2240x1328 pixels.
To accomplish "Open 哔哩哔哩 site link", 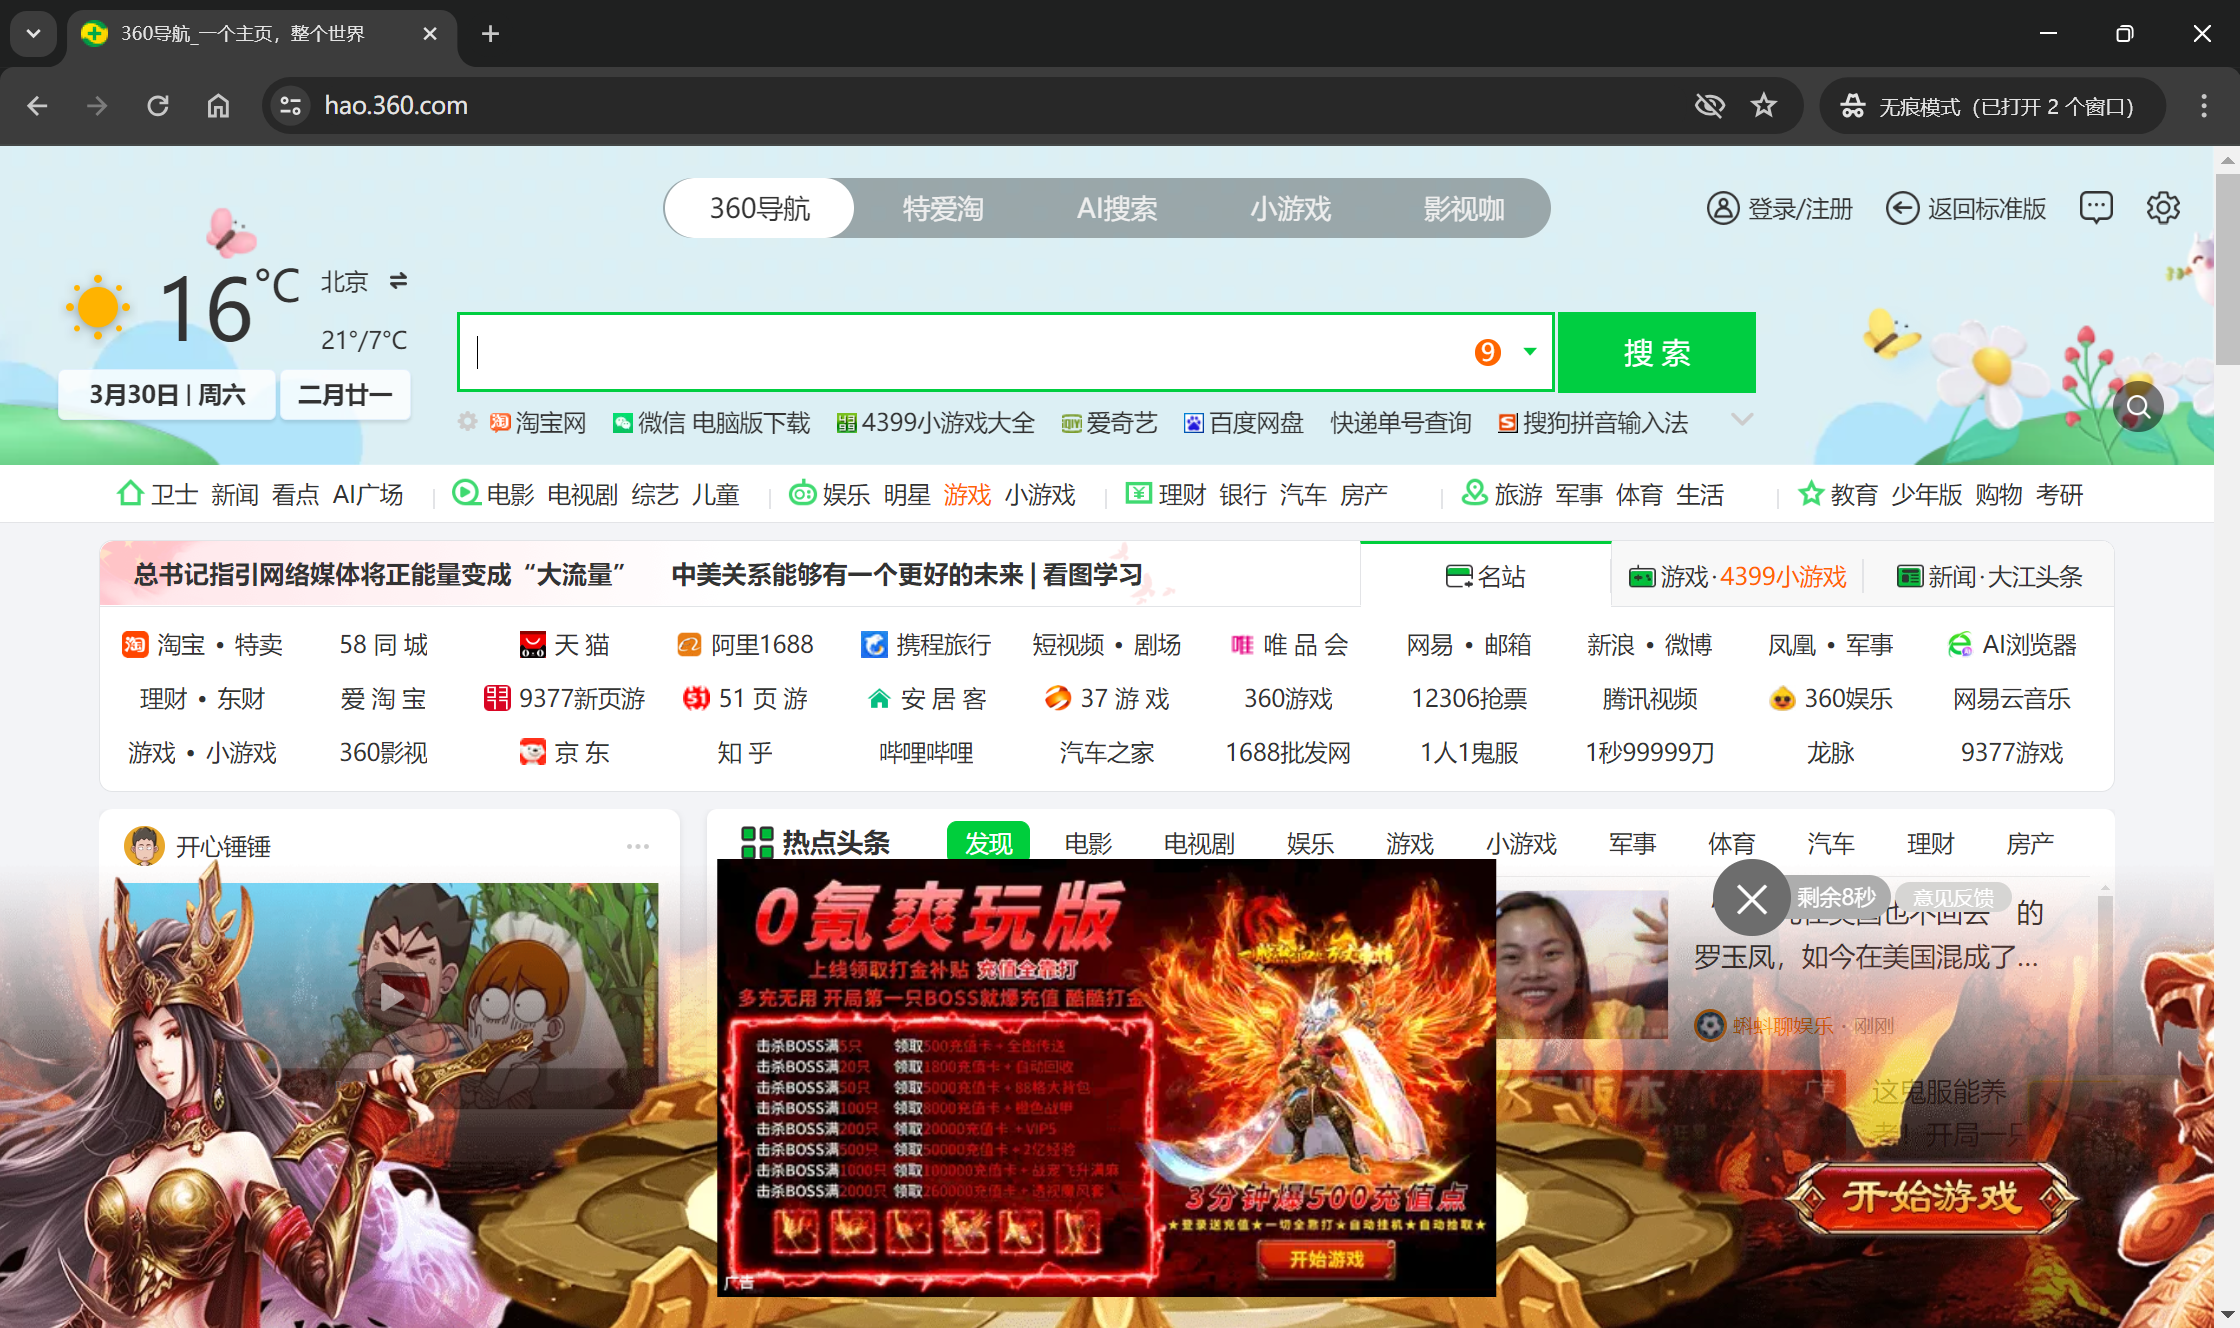I will coord(926,752).
